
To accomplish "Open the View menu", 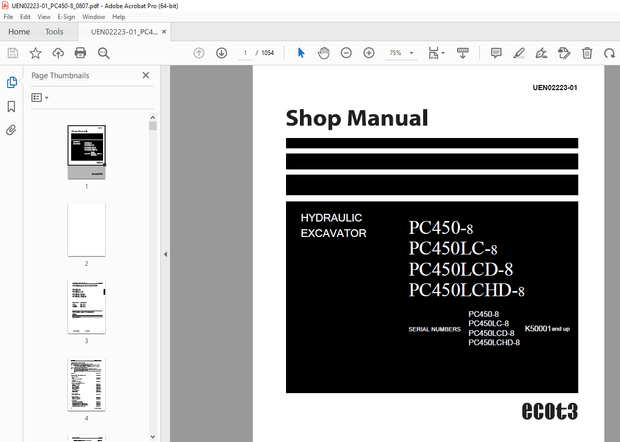I will (x=44, y=17).
